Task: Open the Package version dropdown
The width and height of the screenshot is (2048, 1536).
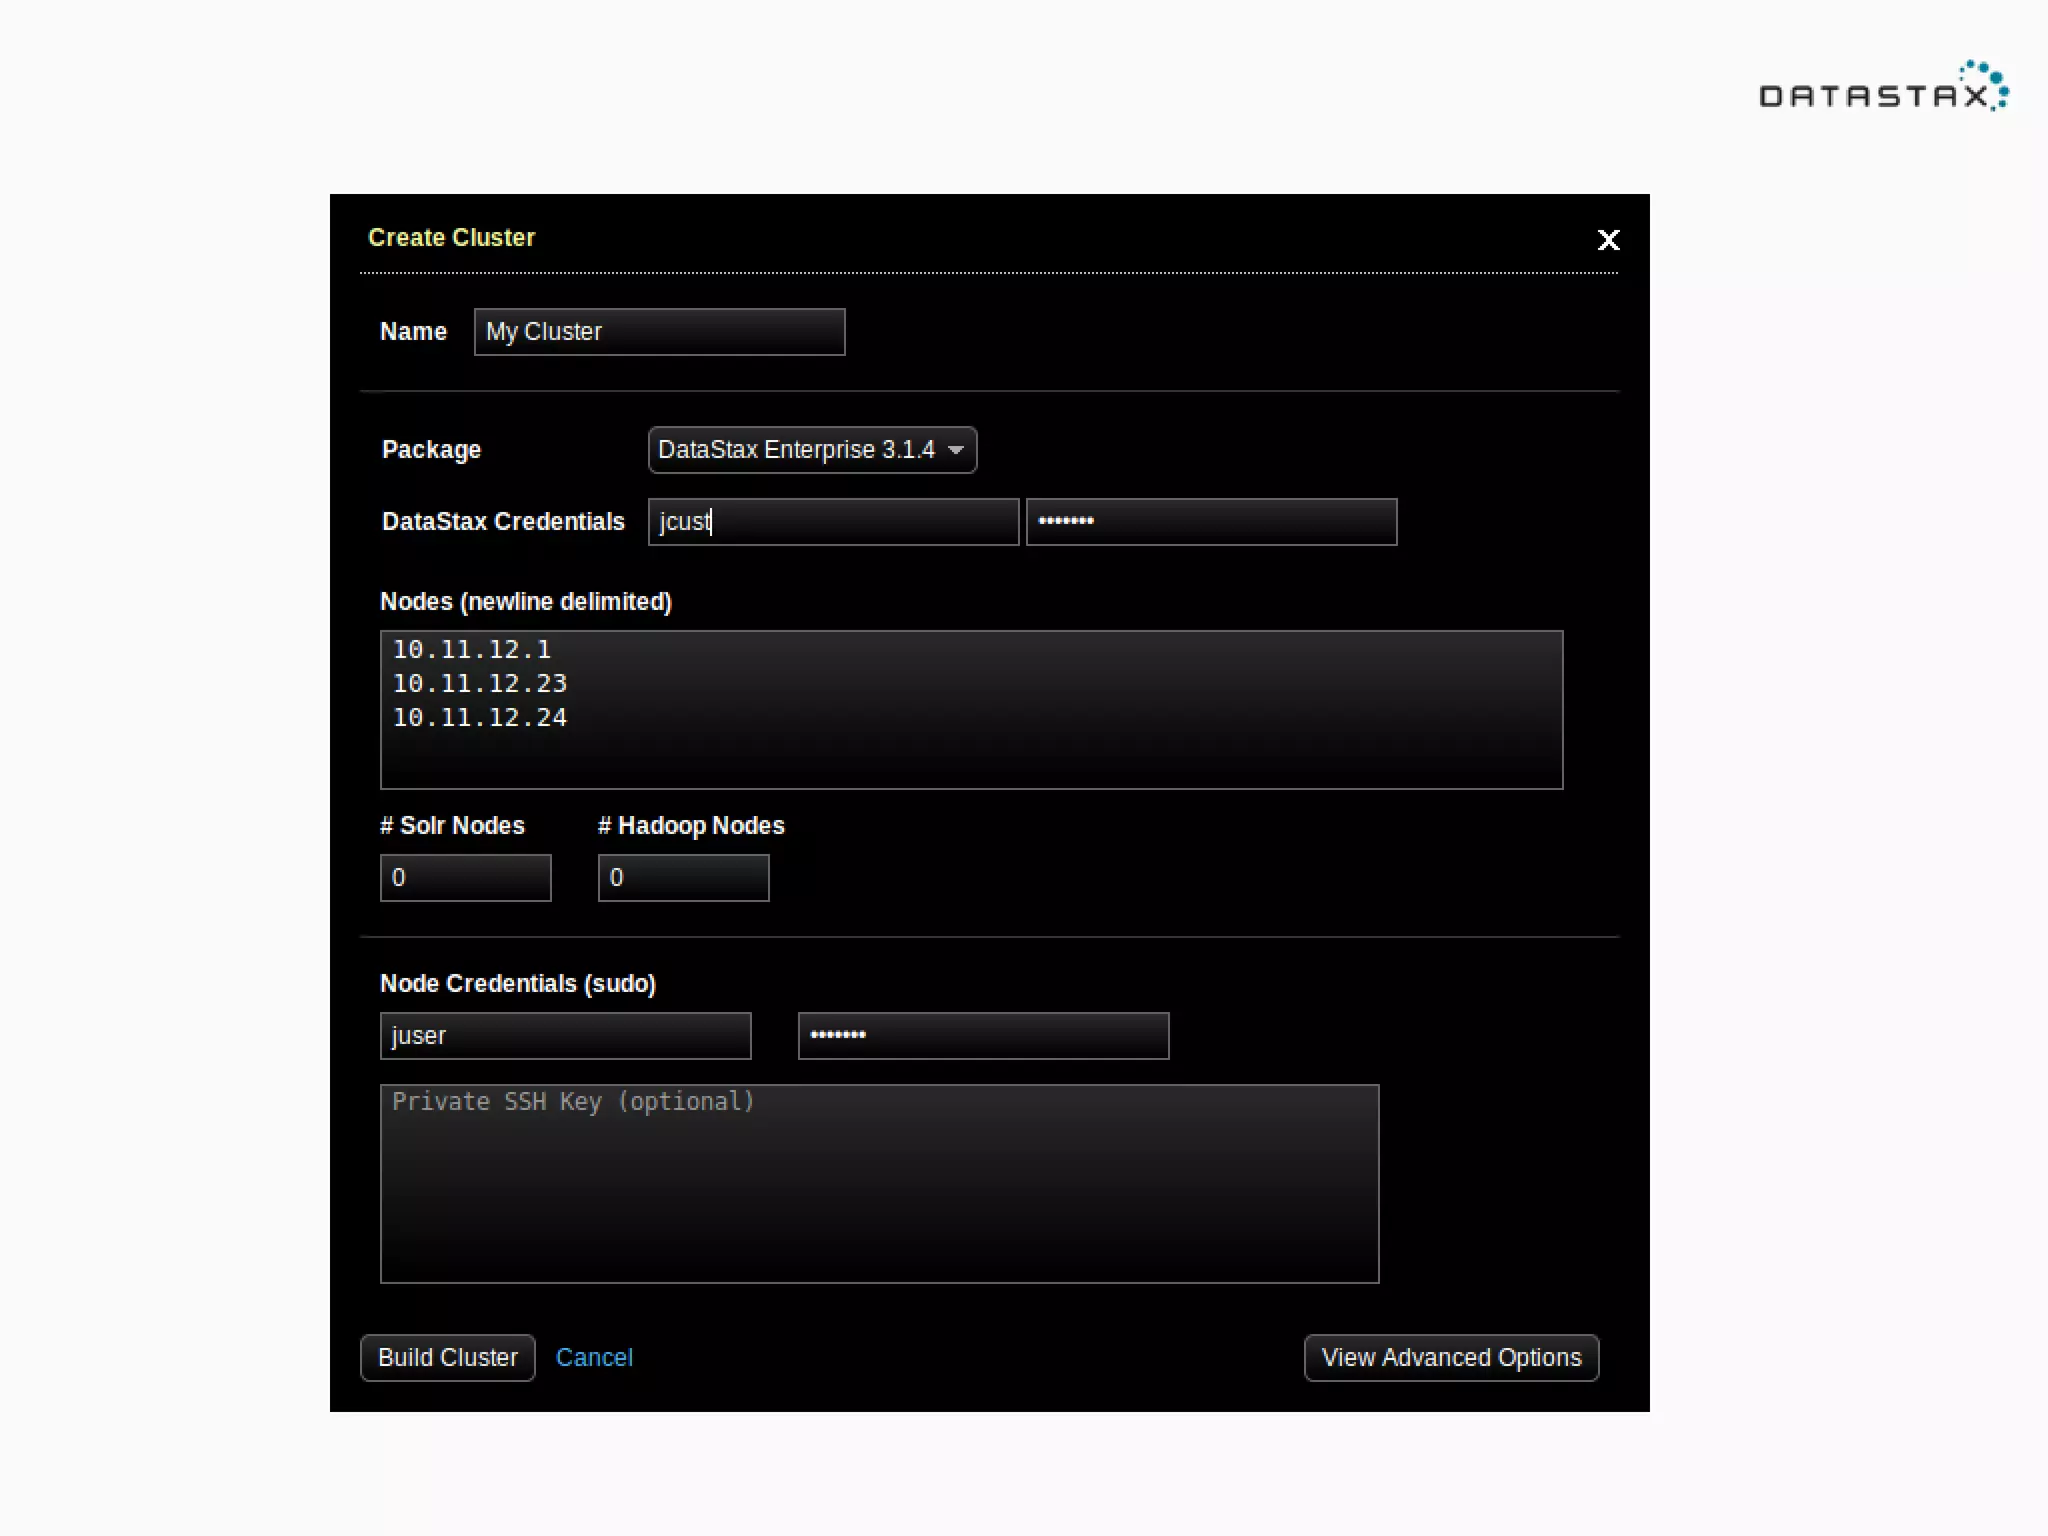Action: point(811,450)
